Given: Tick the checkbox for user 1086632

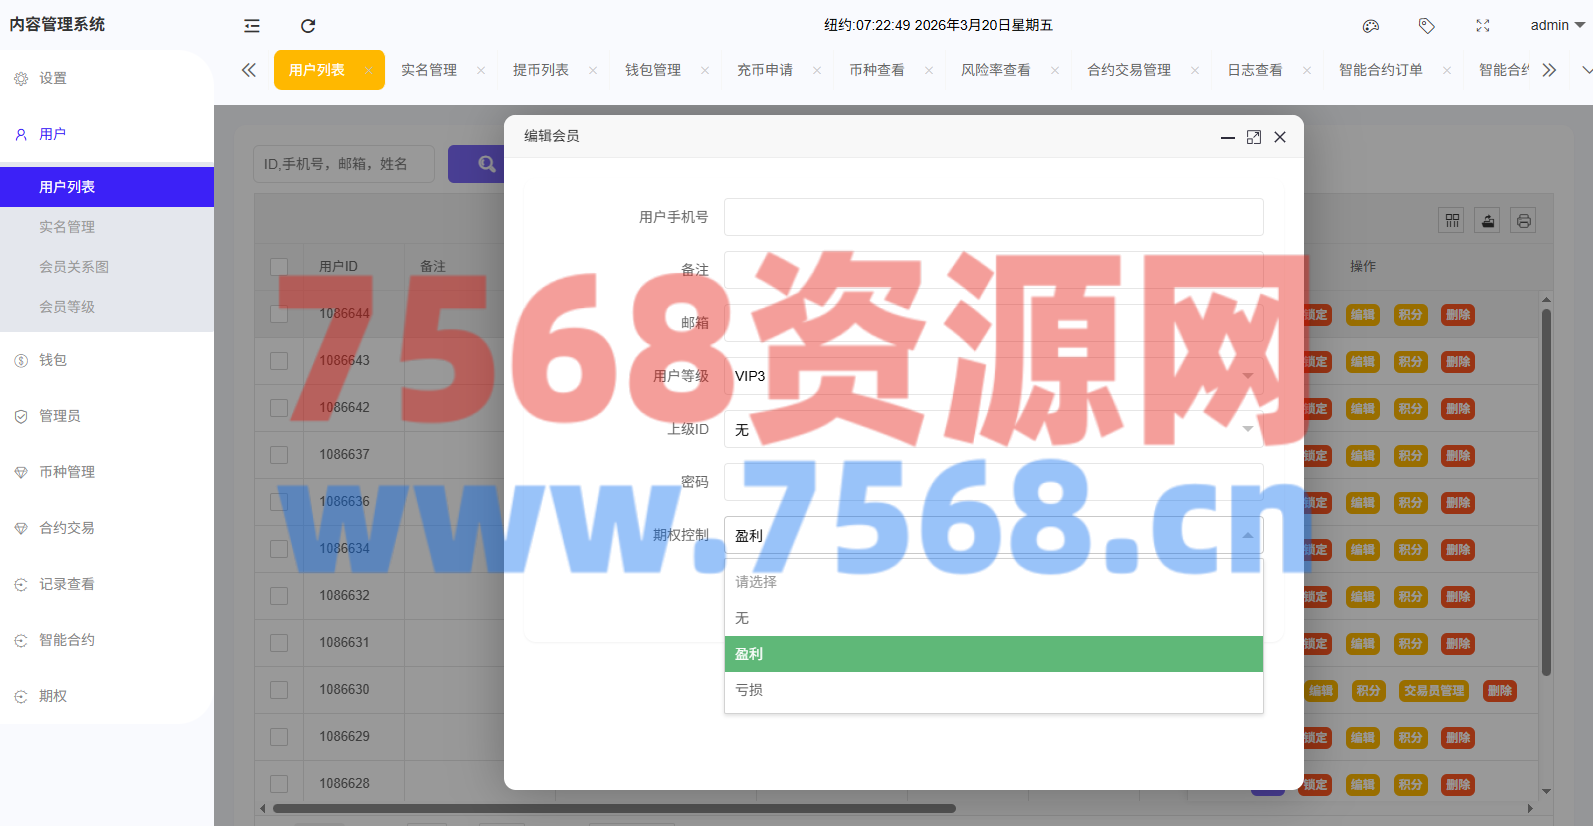Looking at the screenshot, I should tap(279, 596).
